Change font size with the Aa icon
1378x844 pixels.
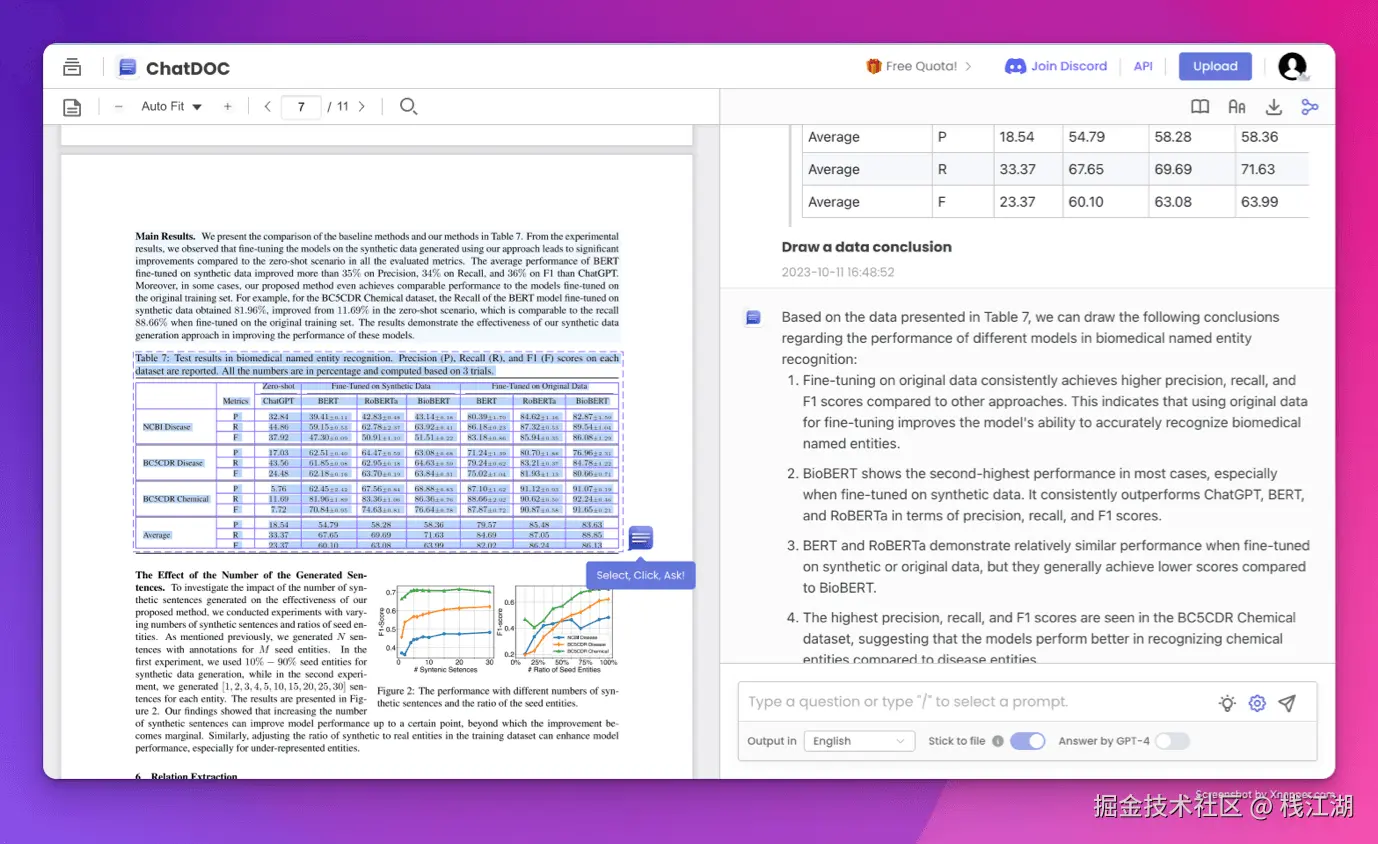1237,107
